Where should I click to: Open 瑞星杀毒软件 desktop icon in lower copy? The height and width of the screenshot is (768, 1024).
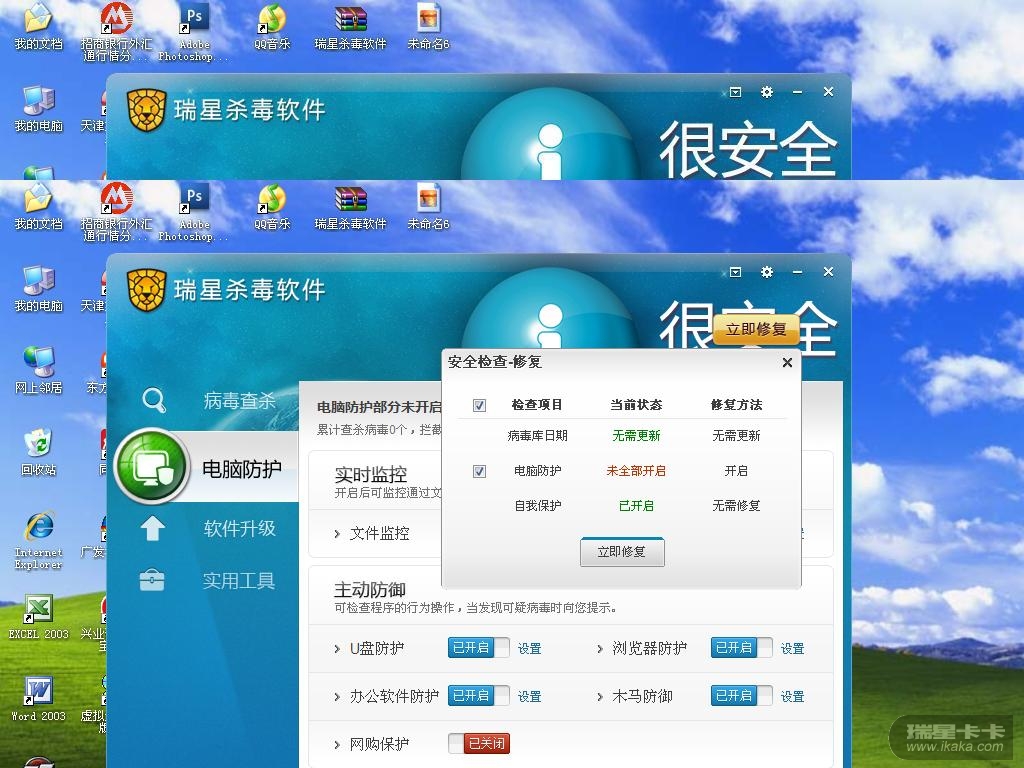point(351,206)
